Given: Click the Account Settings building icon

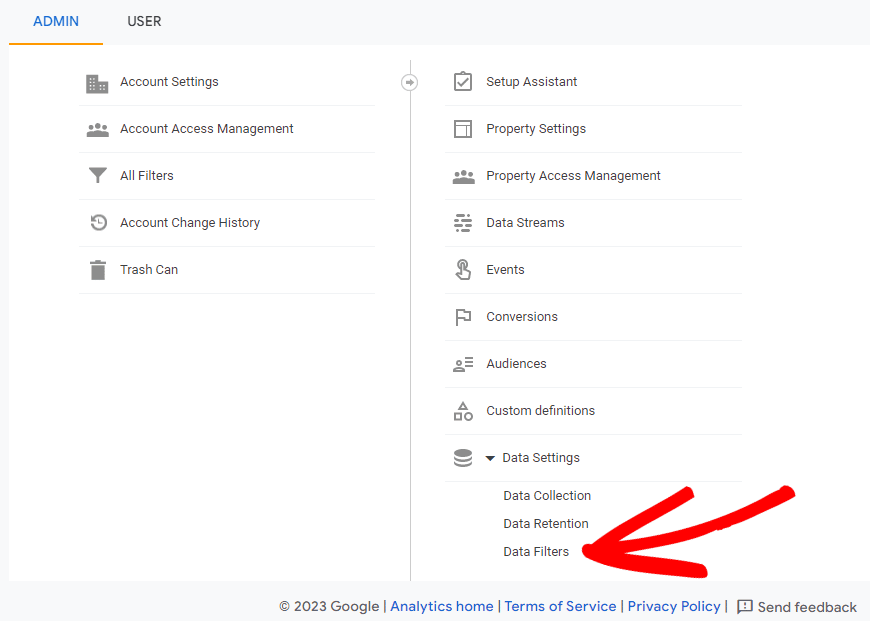Looking at the screenshot, I should pos(97,83).
